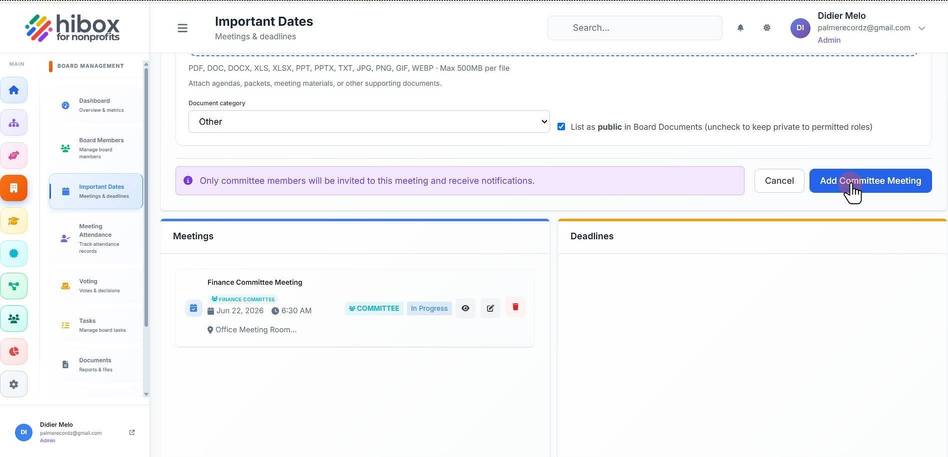Uncheck List as public in Board Documents
Viewport: 948px width, 457px height.
(x=561, y=127)
